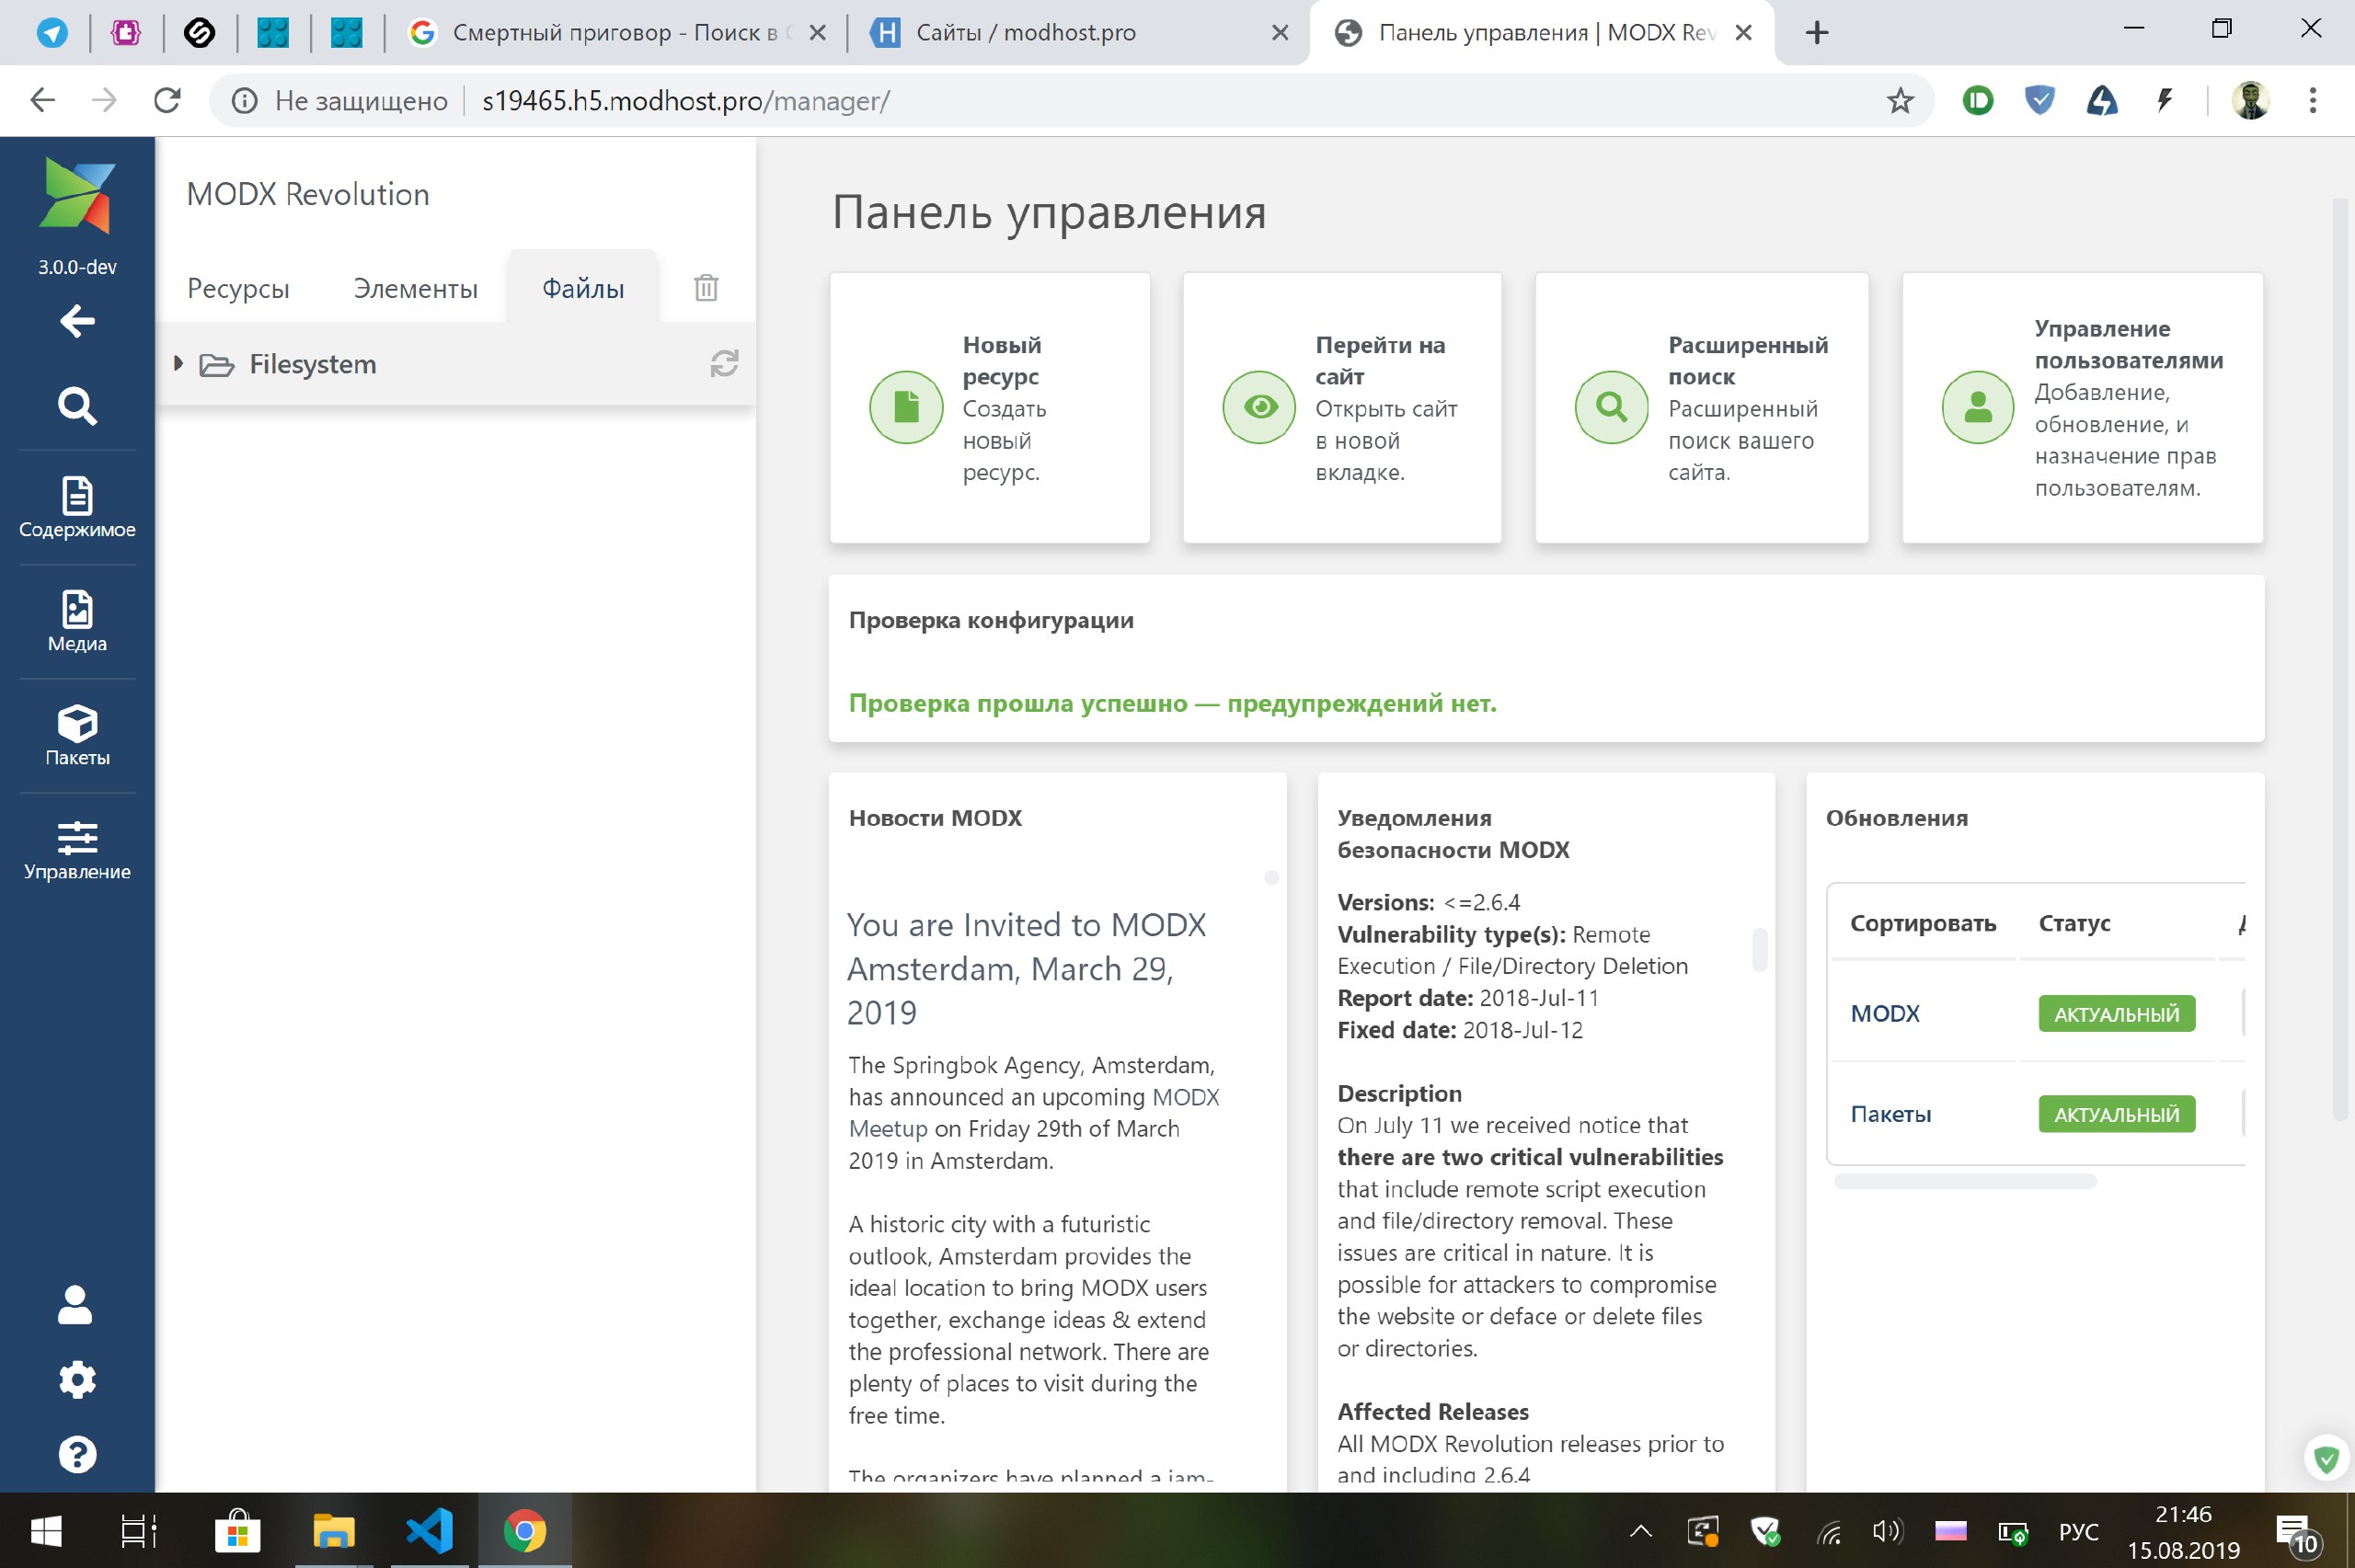This screenshot has width=2355, height=1568.
Task: Click the updates table horizontal scrollbar
Action: pos(1965,1182)
